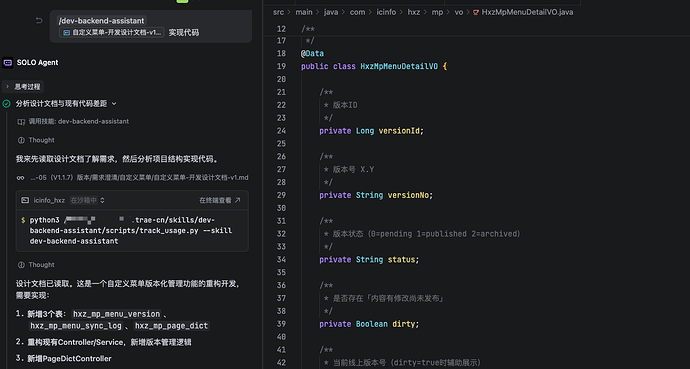Click the link icon beside the design doc path

21,178
